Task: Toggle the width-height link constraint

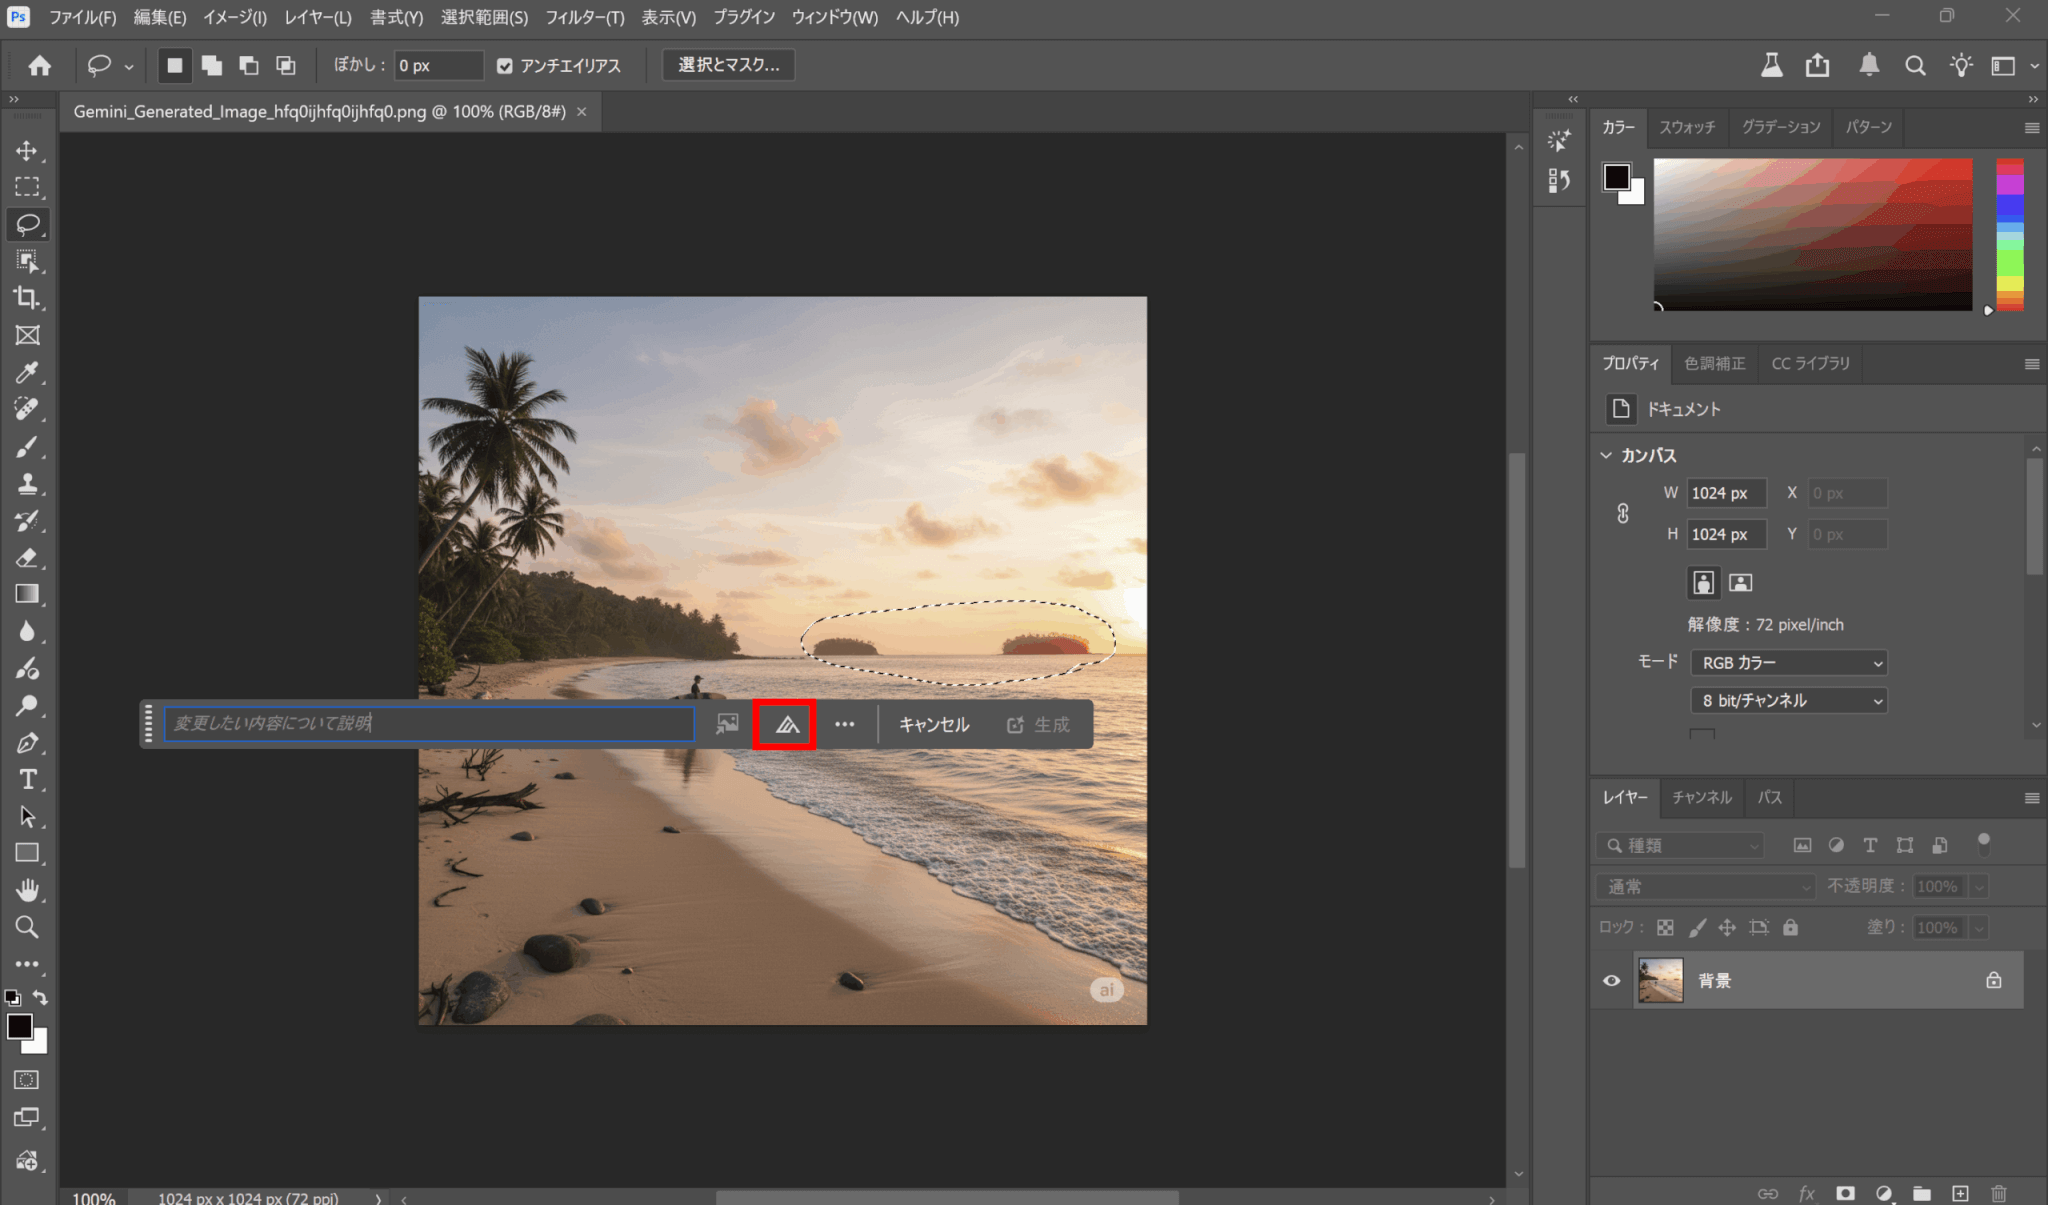Action: 1622,513
